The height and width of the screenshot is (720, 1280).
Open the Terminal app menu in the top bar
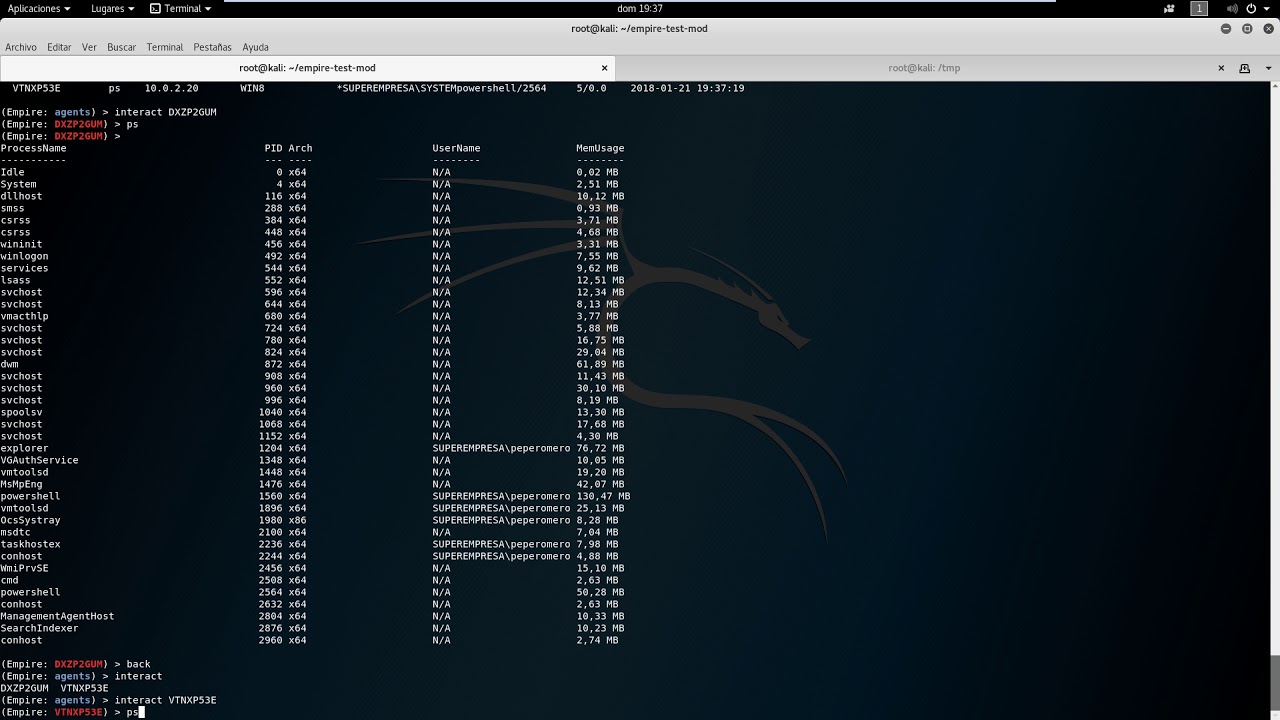[181, 8]
